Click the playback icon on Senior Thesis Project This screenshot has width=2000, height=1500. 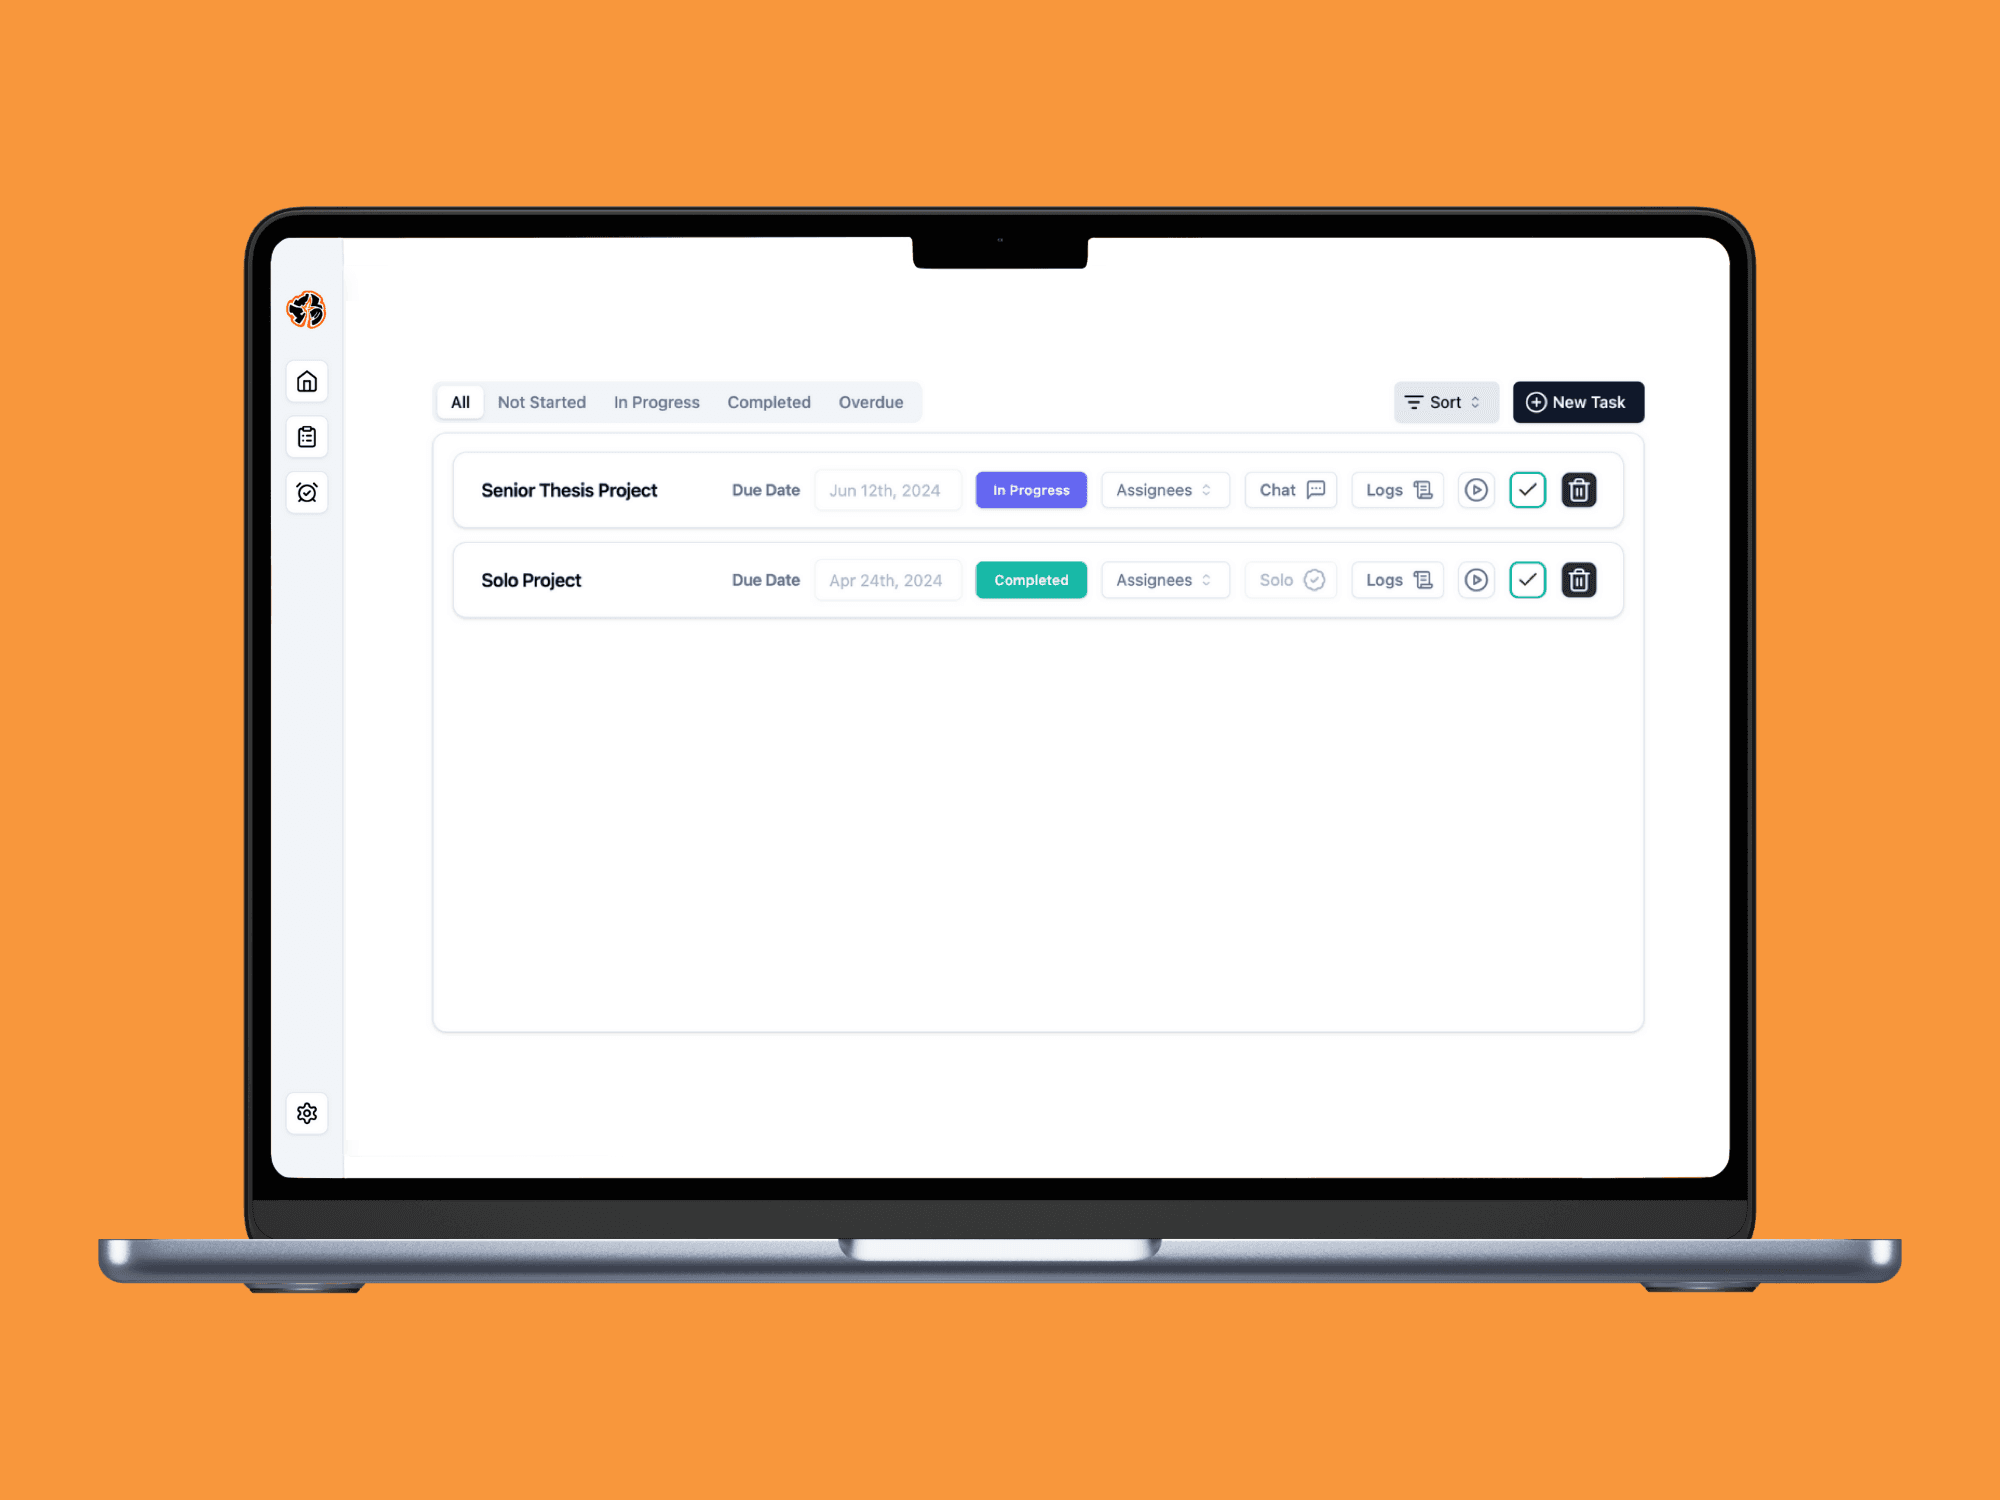click(x=1474, y=490)
